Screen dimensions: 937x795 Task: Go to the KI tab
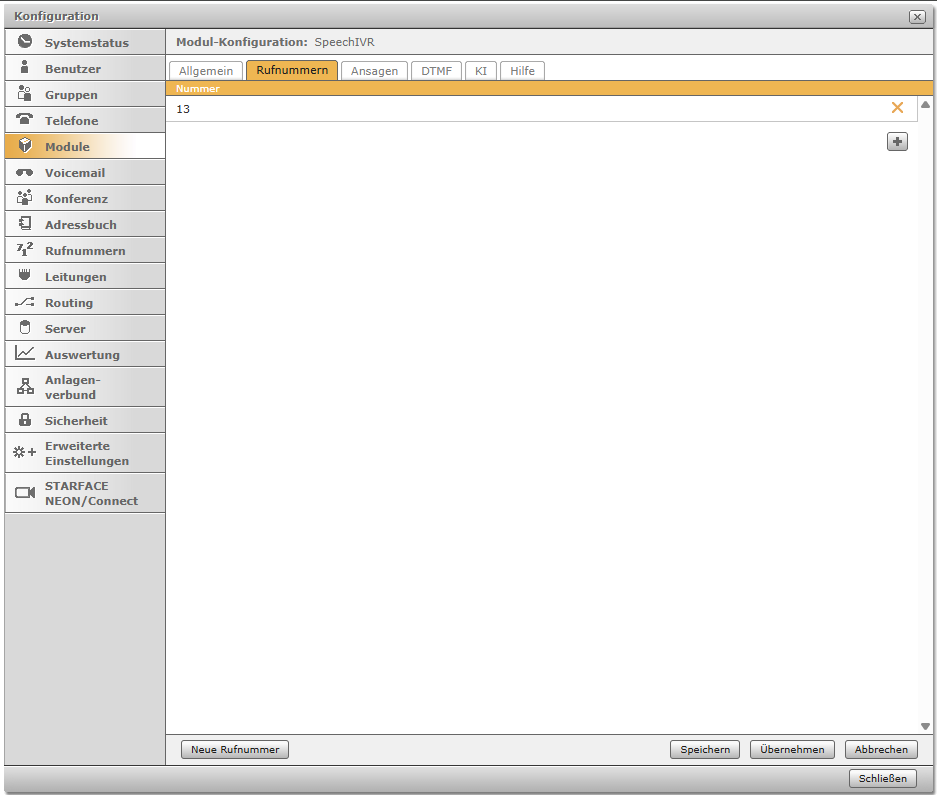[480, 71]
